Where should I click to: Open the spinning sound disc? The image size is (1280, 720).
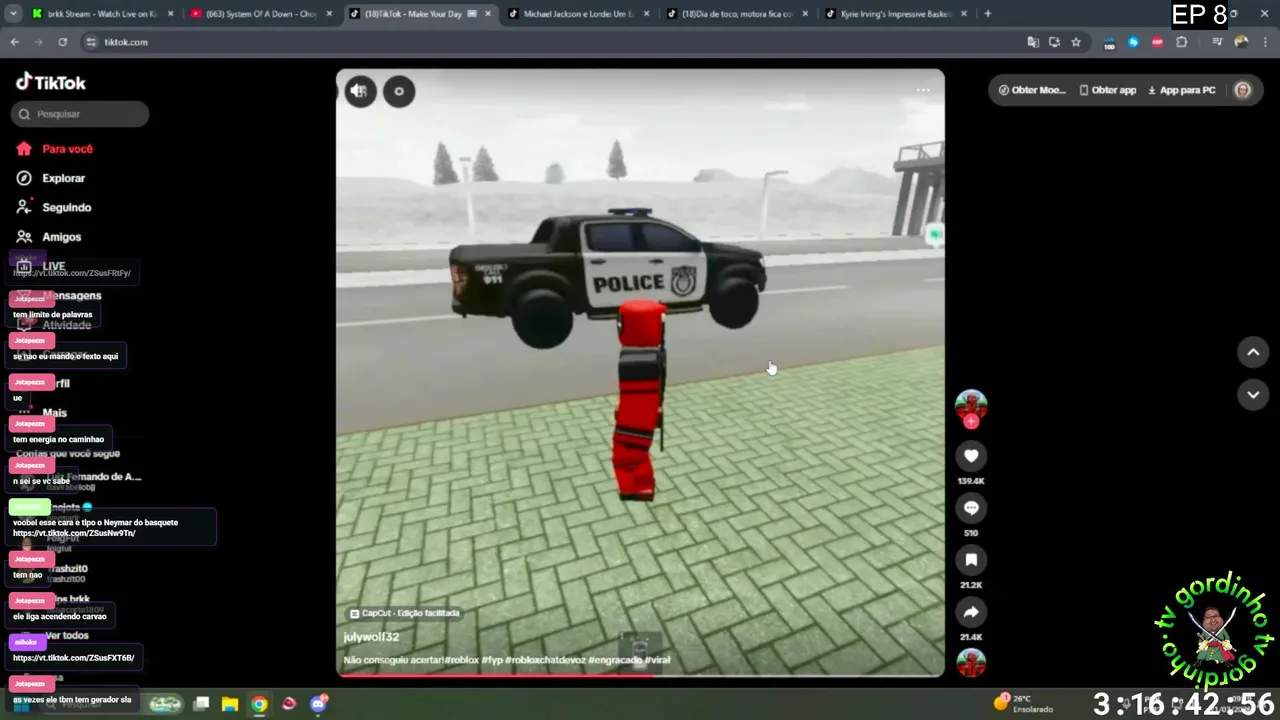click(971, 663)
